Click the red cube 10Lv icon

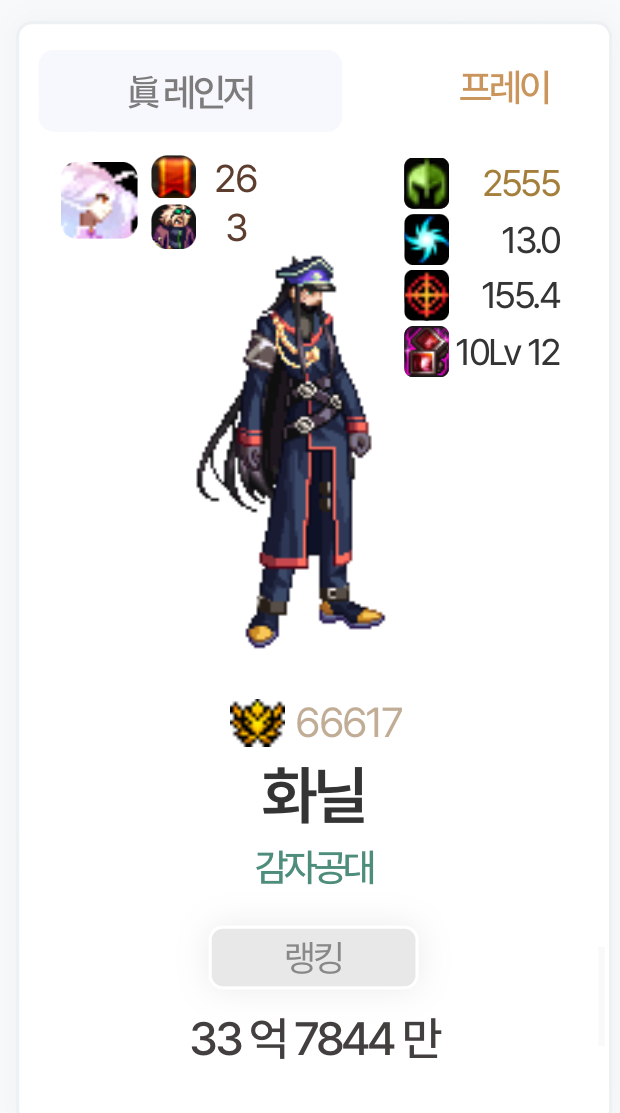(x=426, y=351)
